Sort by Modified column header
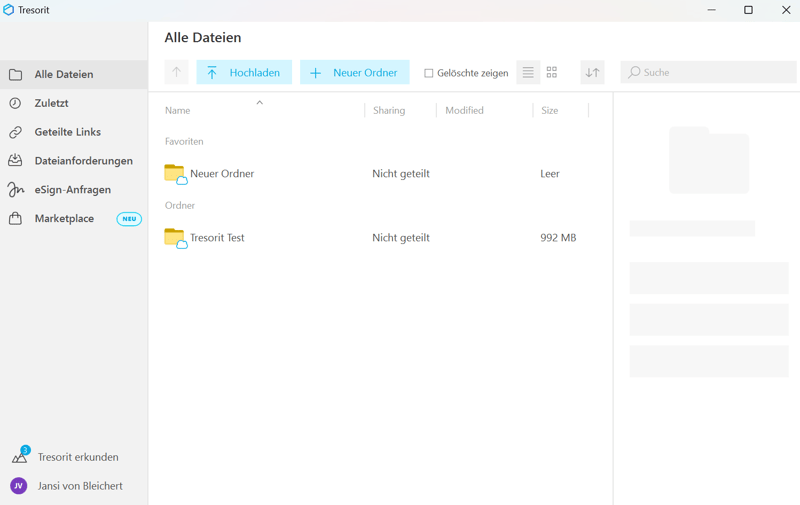The height and width of the screenshot is (505, 800). point(464,110)
